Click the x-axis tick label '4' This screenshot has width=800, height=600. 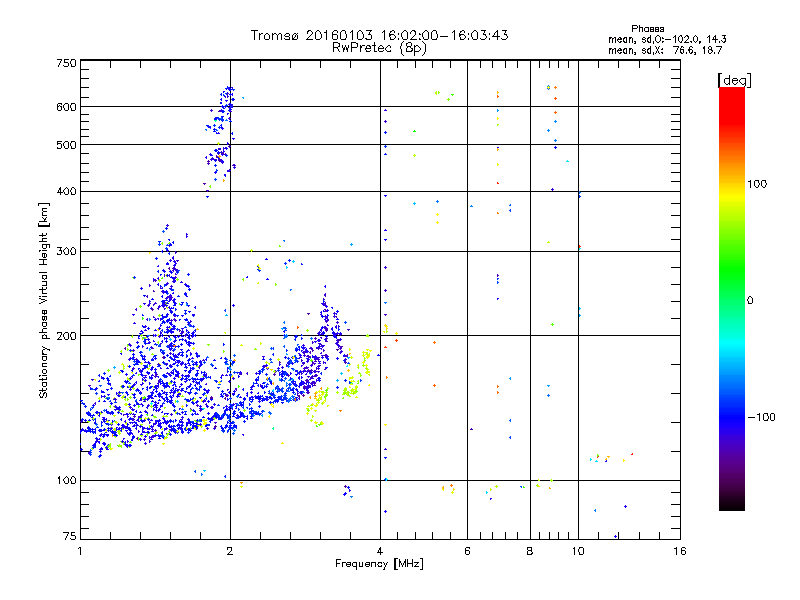coord(380,551)
